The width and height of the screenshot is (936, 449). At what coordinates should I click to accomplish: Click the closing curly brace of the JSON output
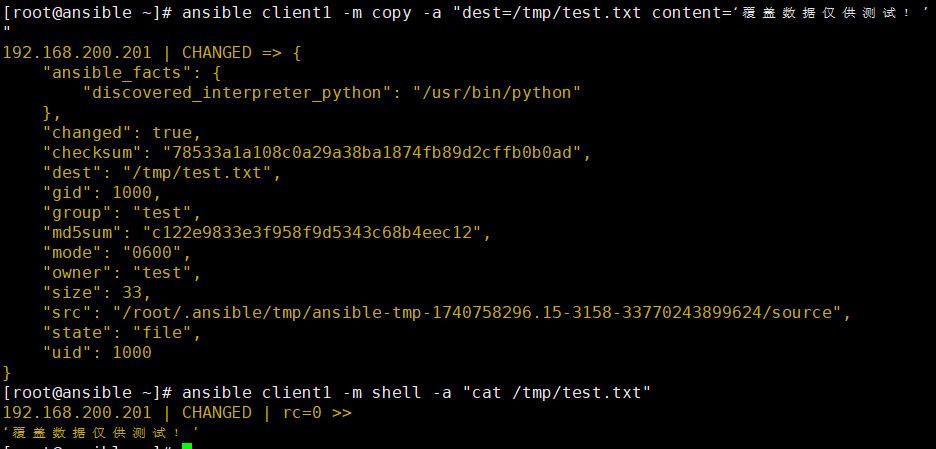coord(7,374)
